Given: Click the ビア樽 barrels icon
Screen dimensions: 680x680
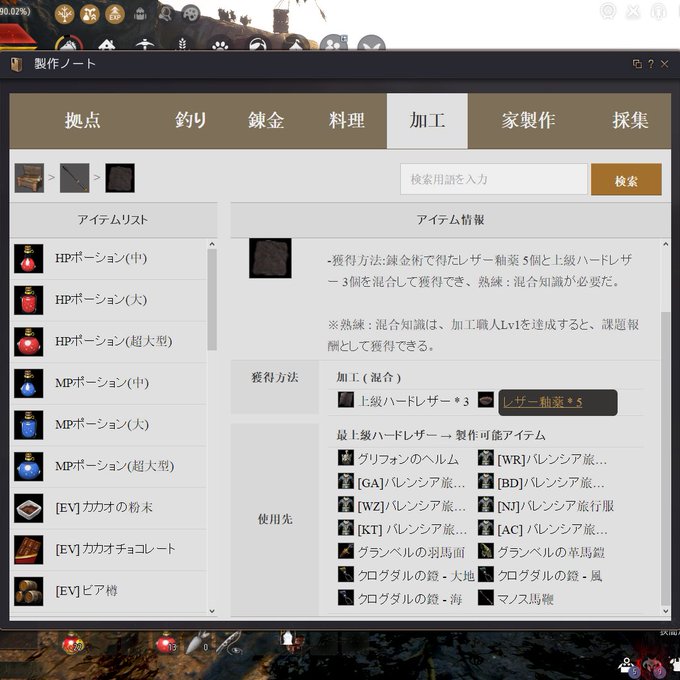Looking at the screenshot, I should 29,592.
